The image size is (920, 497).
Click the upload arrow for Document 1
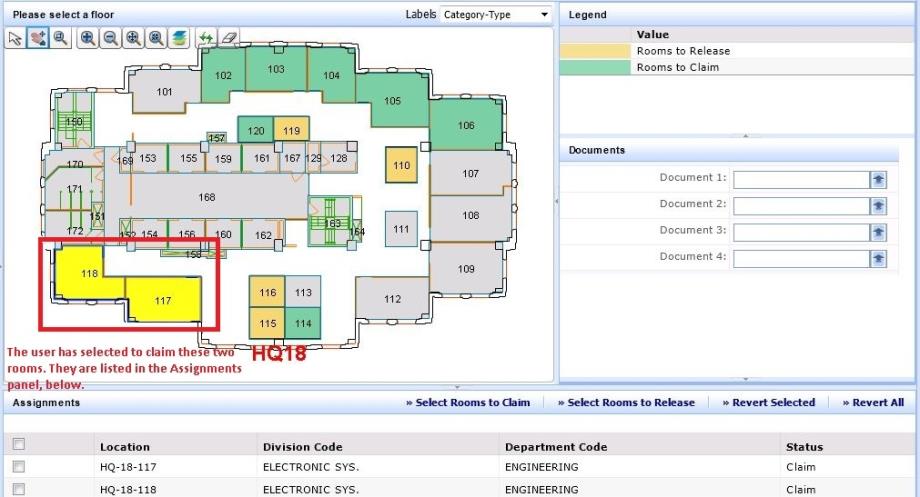(879, 179)
